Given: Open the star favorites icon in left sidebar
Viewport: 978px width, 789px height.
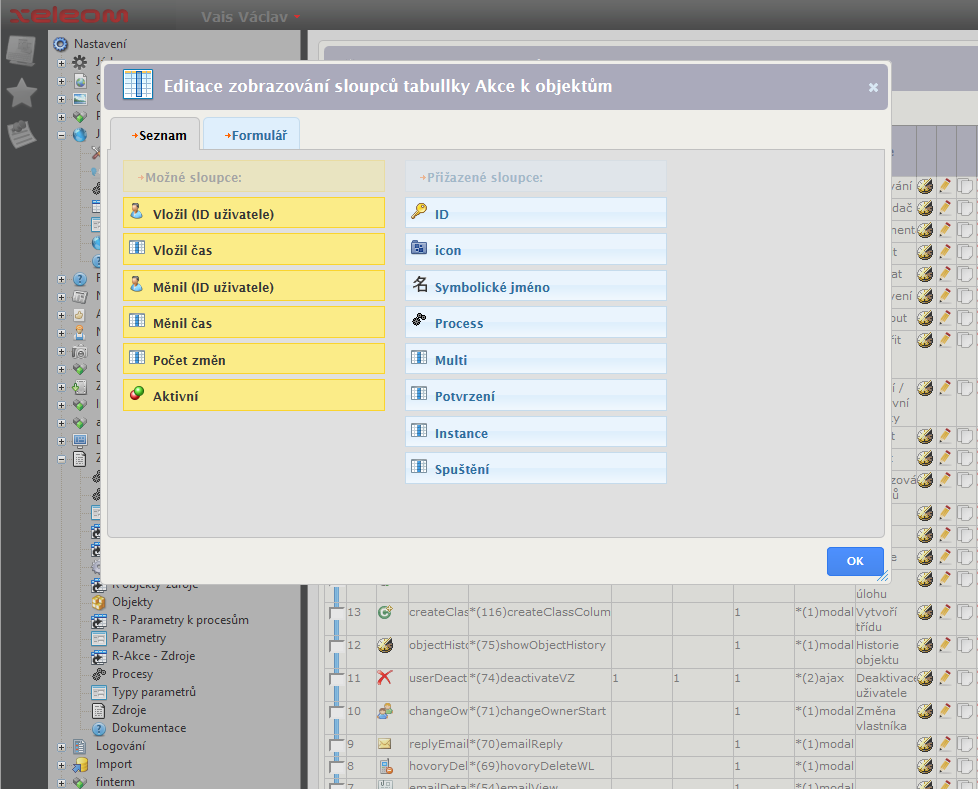Looking at the screenshot, I should point(22,93).
